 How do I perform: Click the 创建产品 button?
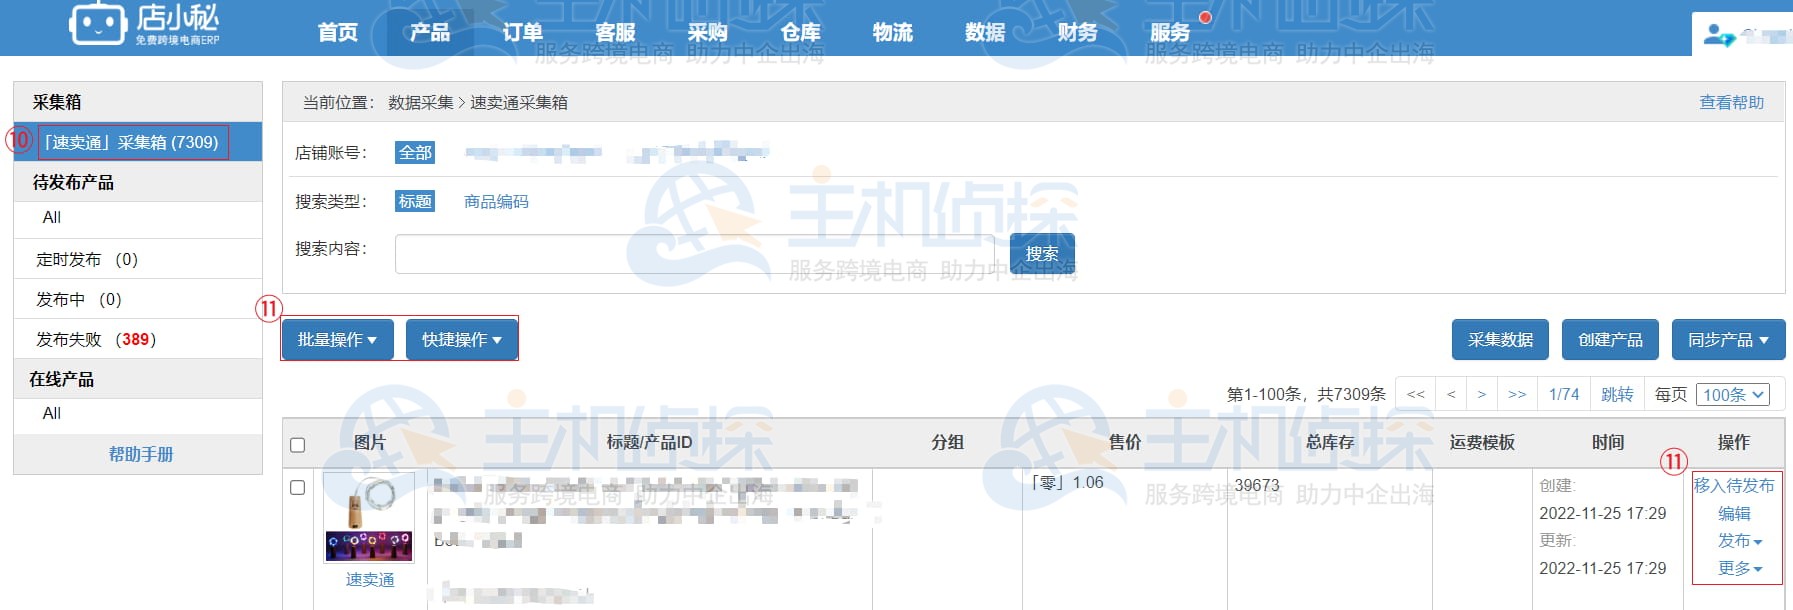pyautogui.click(x=1610, y=340)
